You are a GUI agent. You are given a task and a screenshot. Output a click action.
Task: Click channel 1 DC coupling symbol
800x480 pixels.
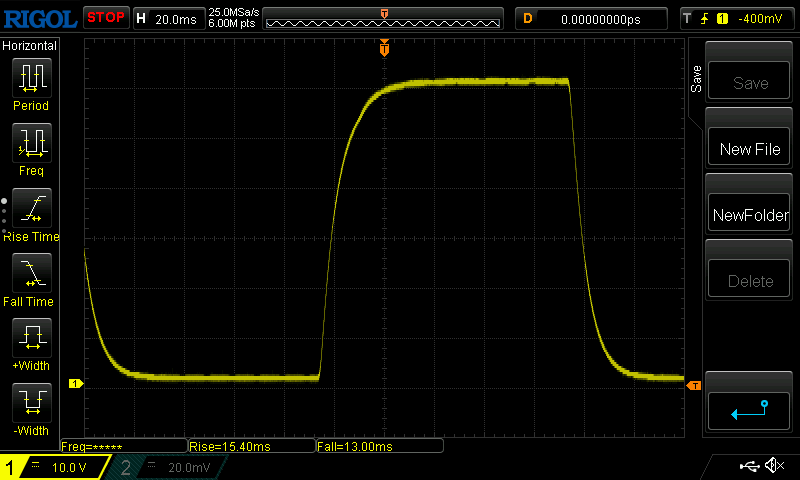[x=35, y=464]
